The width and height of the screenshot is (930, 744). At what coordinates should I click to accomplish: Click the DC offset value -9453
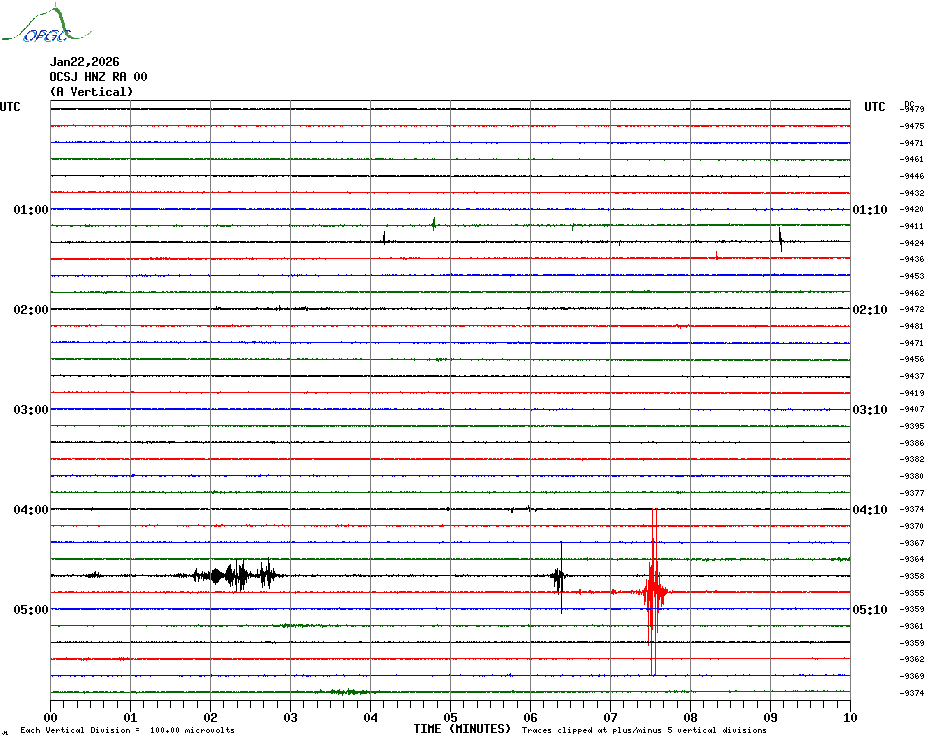(912, 276)
